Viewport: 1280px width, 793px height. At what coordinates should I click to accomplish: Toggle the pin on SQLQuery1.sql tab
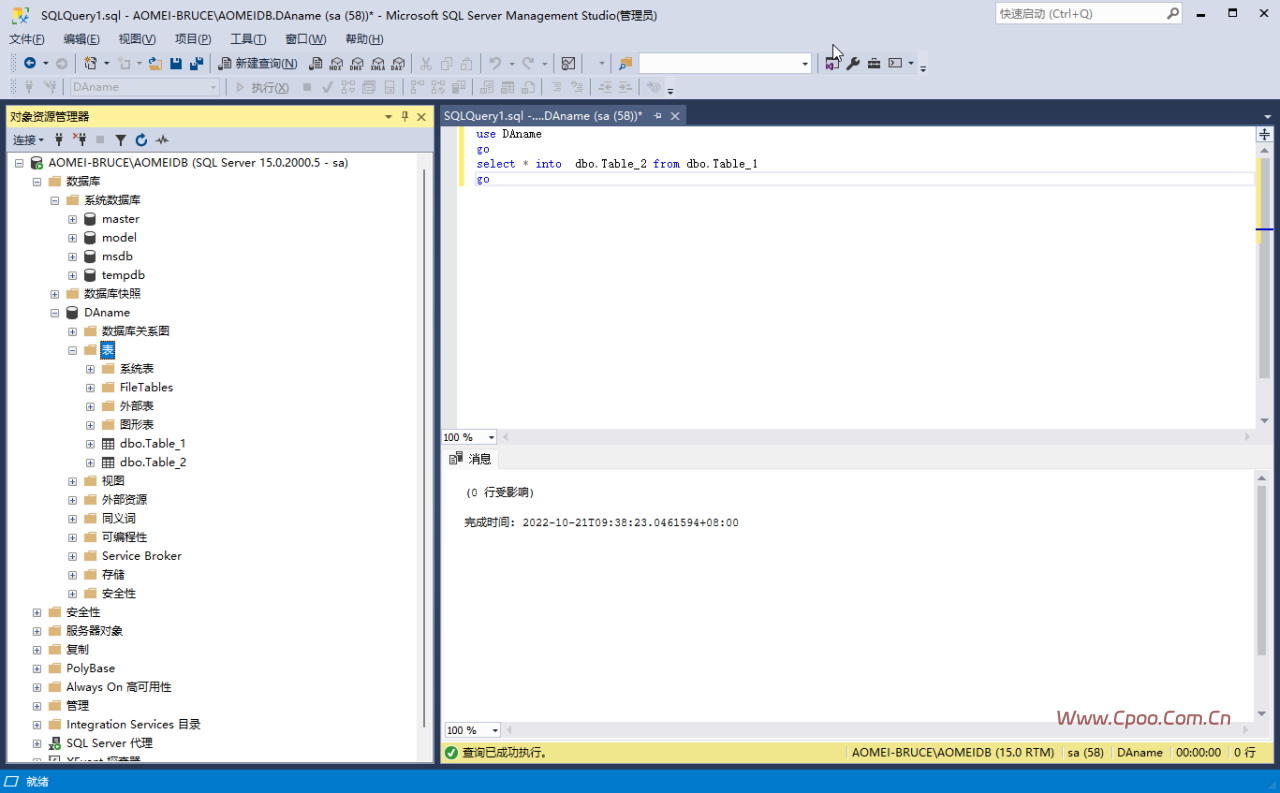[x=658, y=116]
